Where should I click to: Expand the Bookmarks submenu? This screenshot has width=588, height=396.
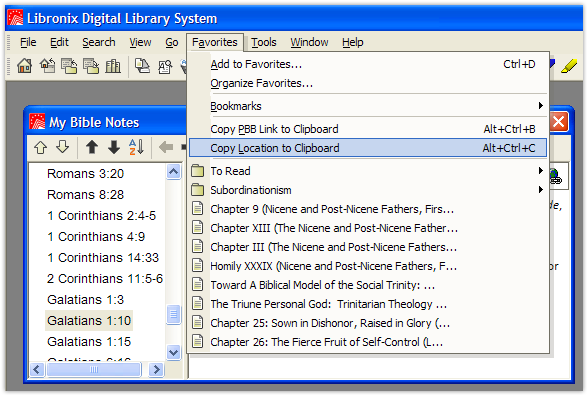368,106
